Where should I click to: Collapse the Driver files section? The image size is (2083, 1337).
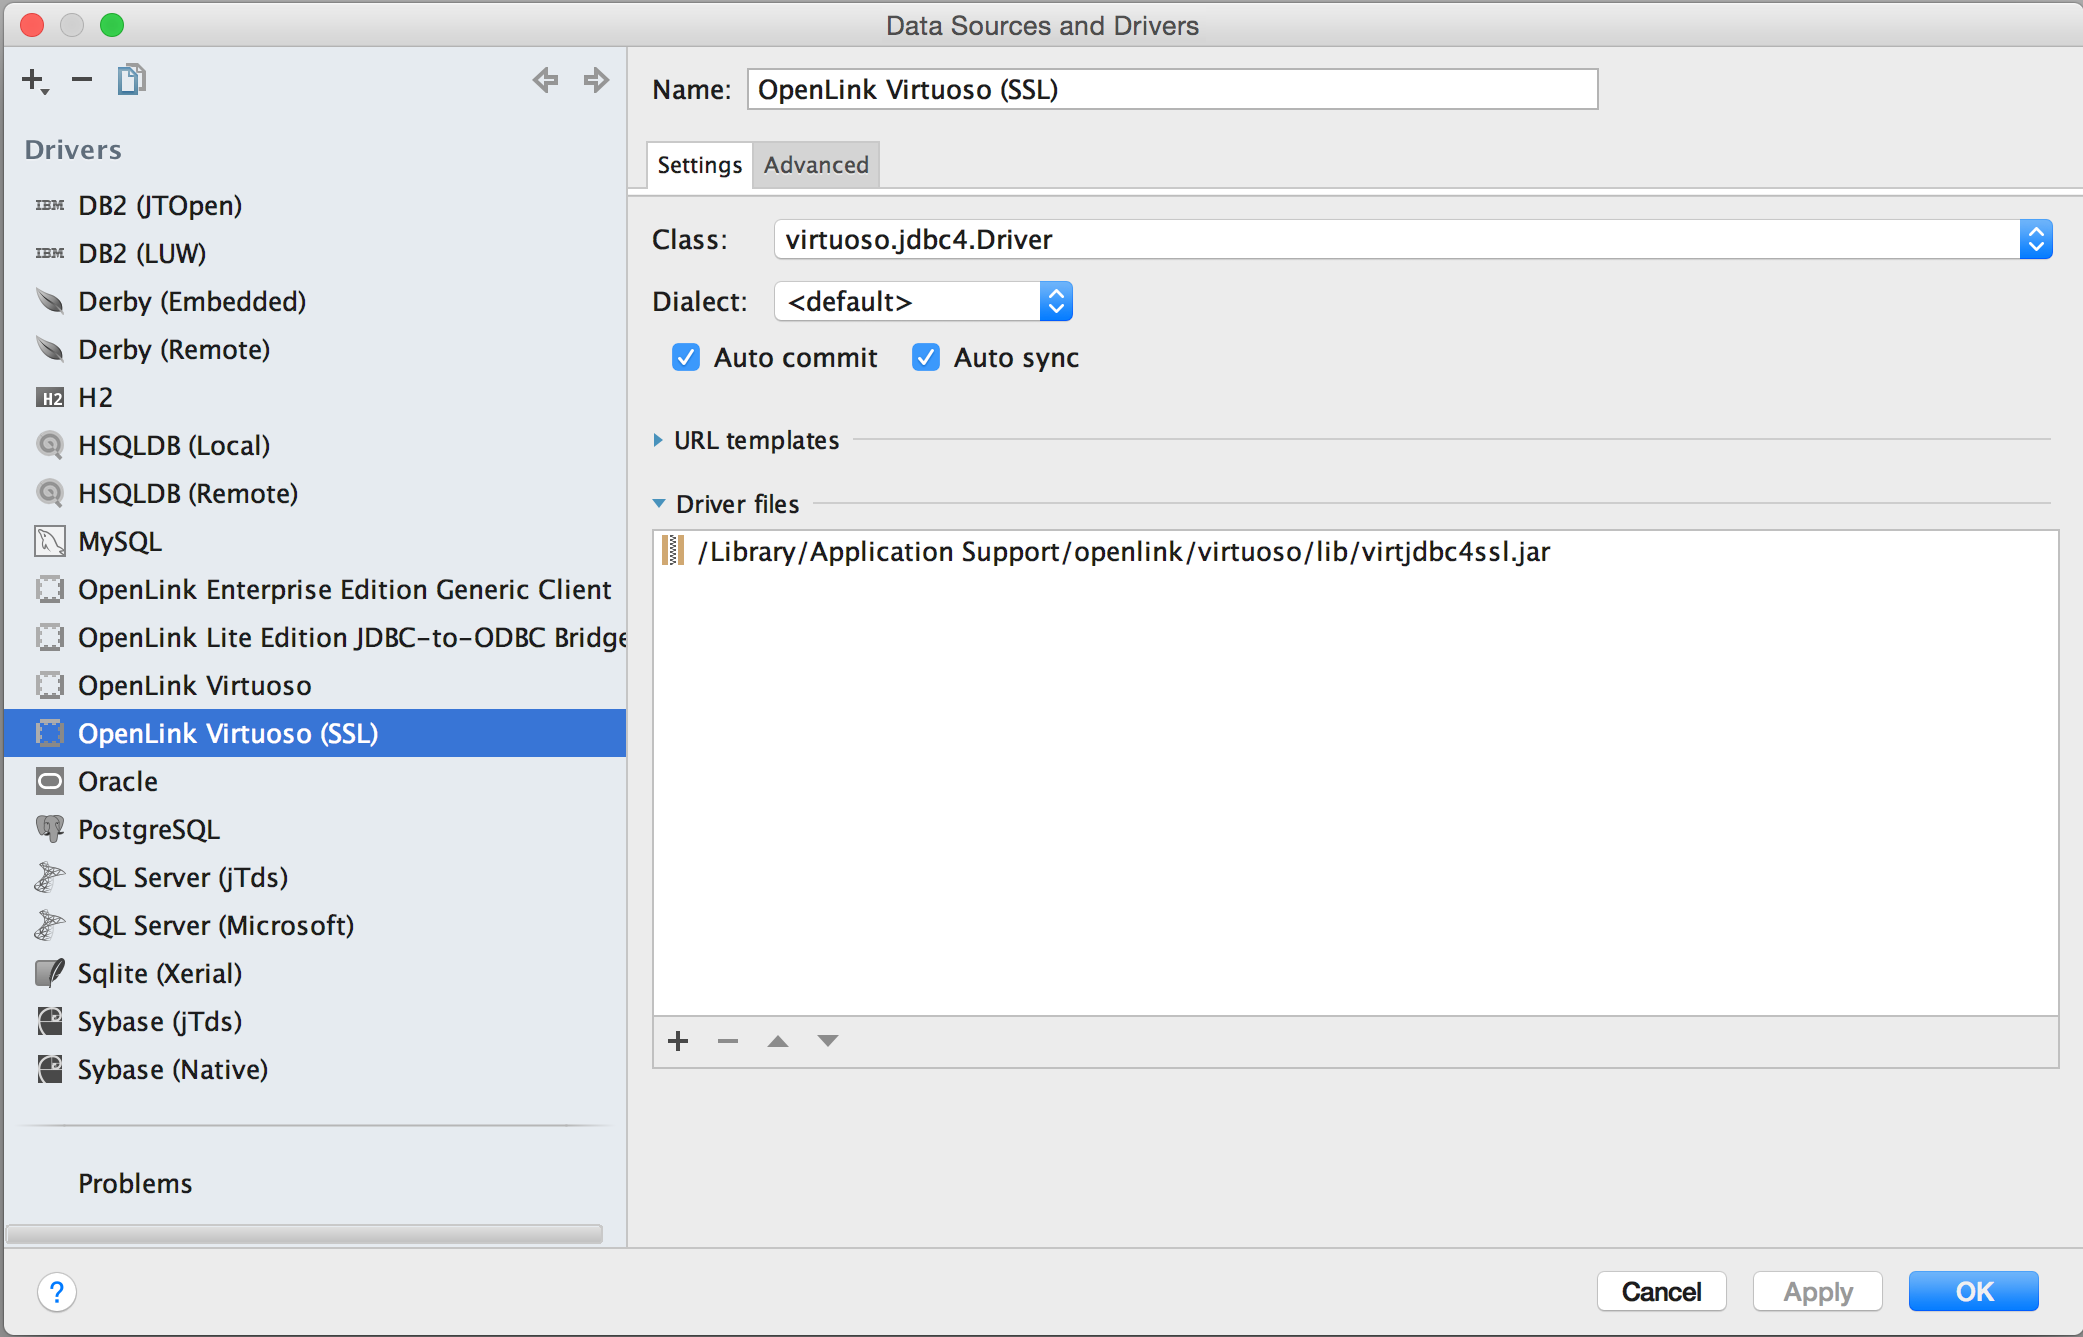659,504
